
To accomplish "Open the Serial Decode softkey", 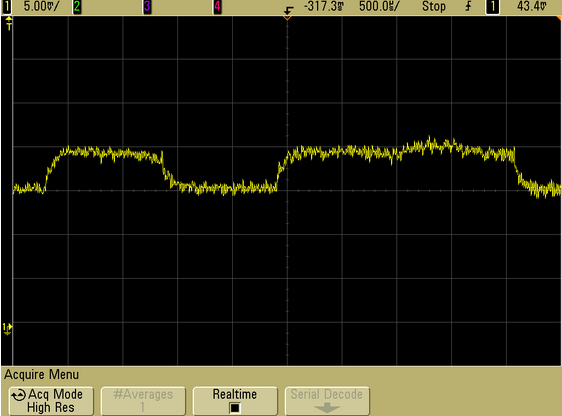I will click(x=327, y=401).
